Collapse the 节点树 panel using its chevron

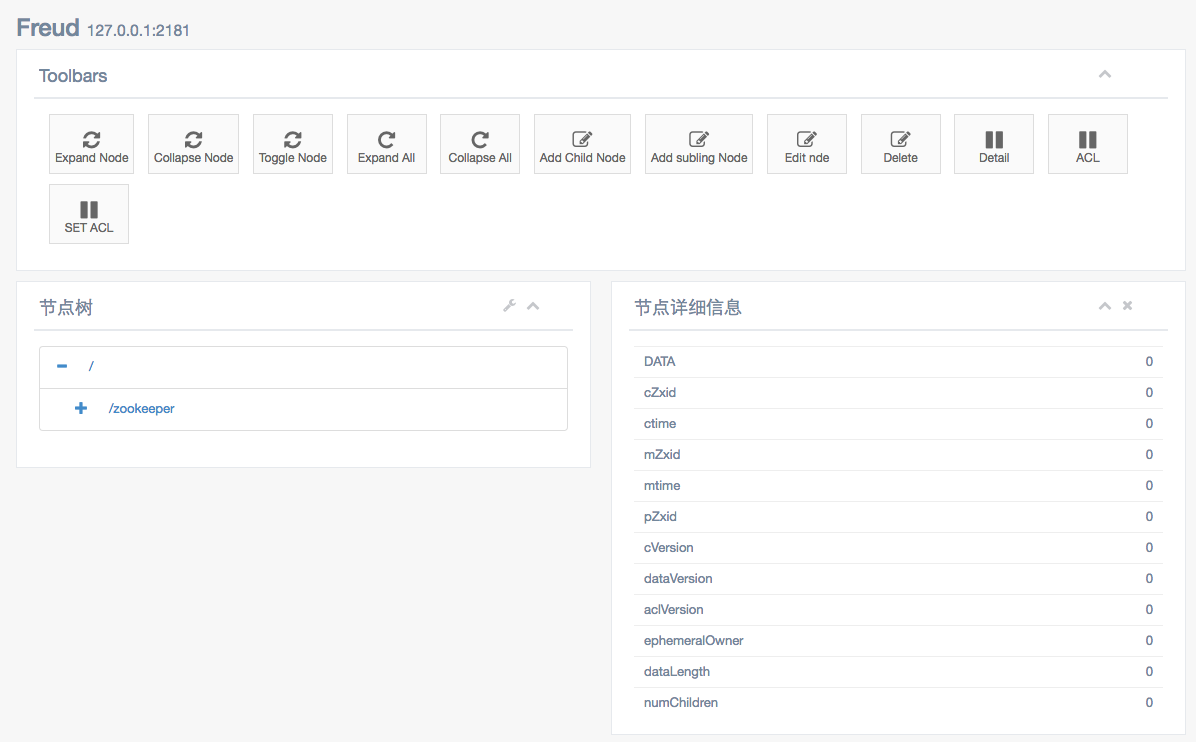point(533,306)
